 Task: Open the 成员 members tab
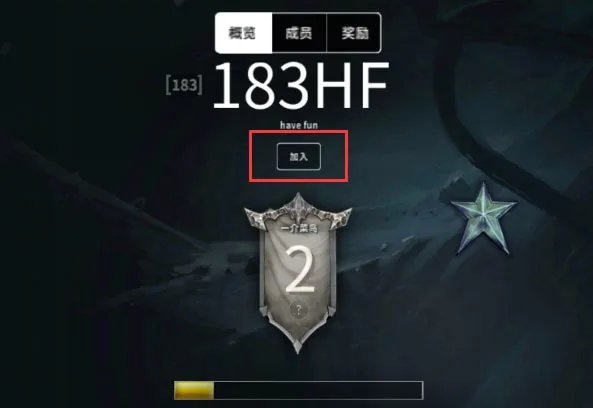299,33
